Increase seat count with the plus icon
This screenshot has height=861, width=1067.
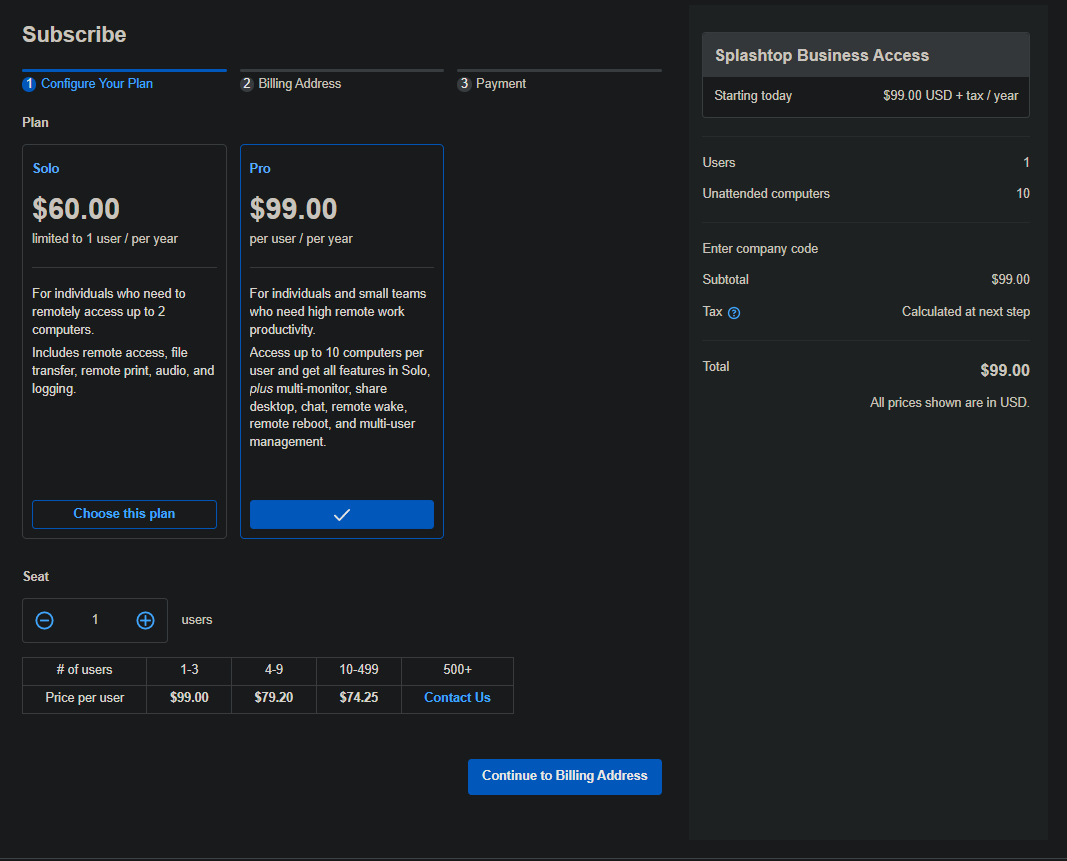pos(145,620)
